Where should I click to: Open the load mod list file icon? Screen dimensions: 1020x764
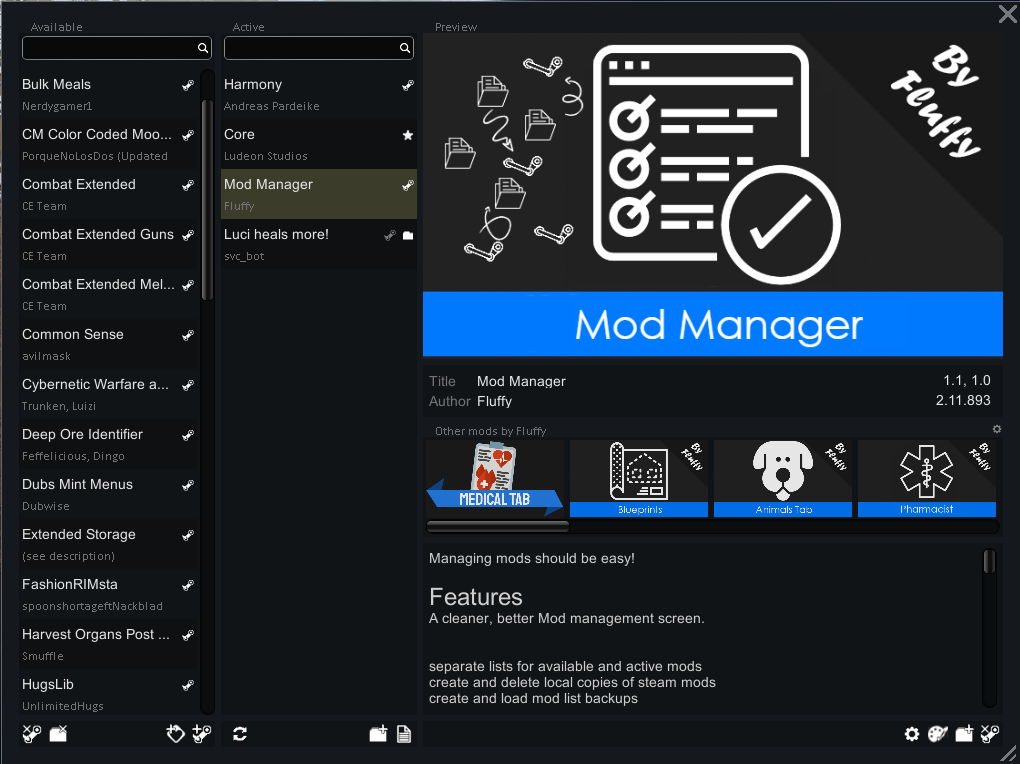404,734
